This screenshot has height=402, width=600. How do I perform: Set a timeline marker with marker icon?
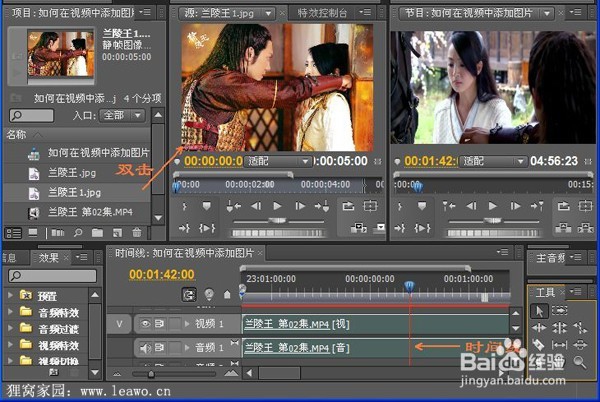pyautogui.click(x=227, y=295)
